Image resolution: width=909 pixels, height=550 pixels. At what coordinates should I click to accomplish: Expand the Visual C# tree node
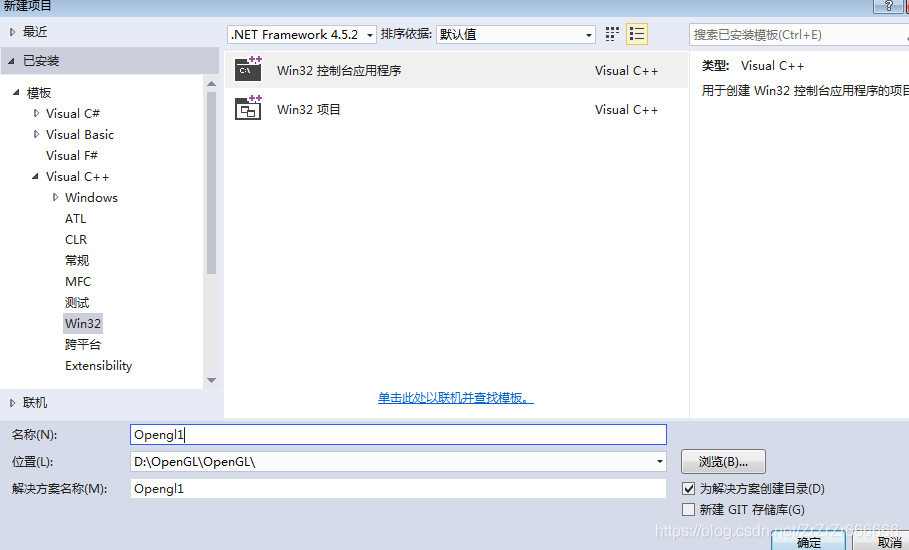click(37, 113)
